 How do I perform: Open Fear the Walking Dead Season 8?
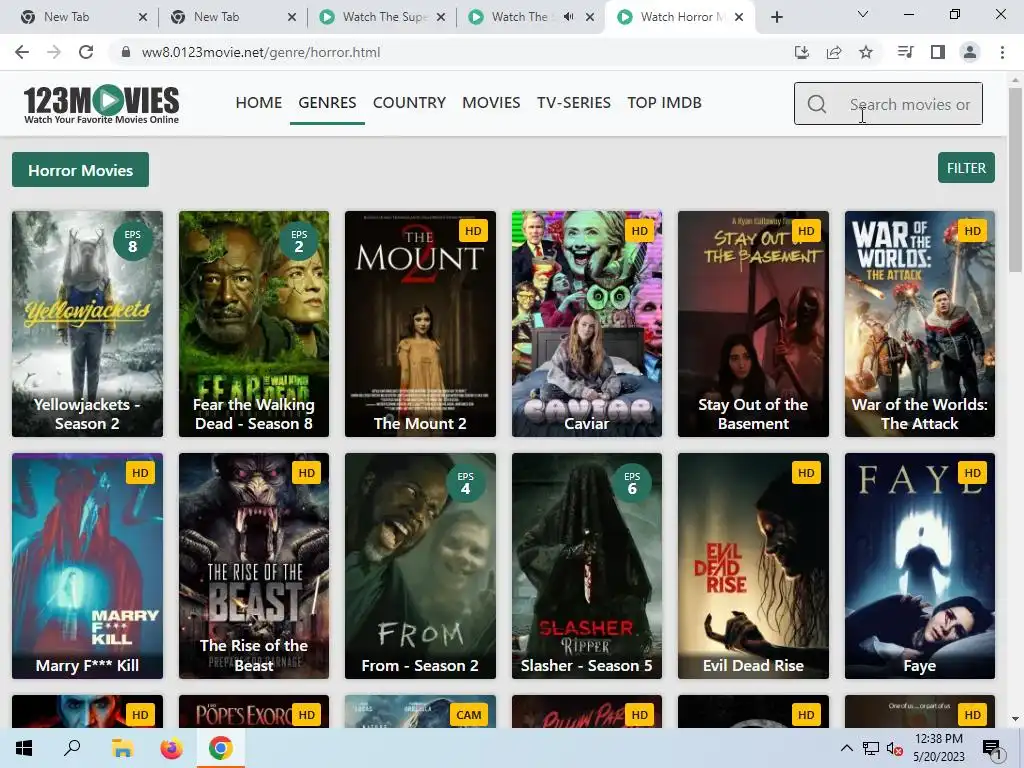254,324
